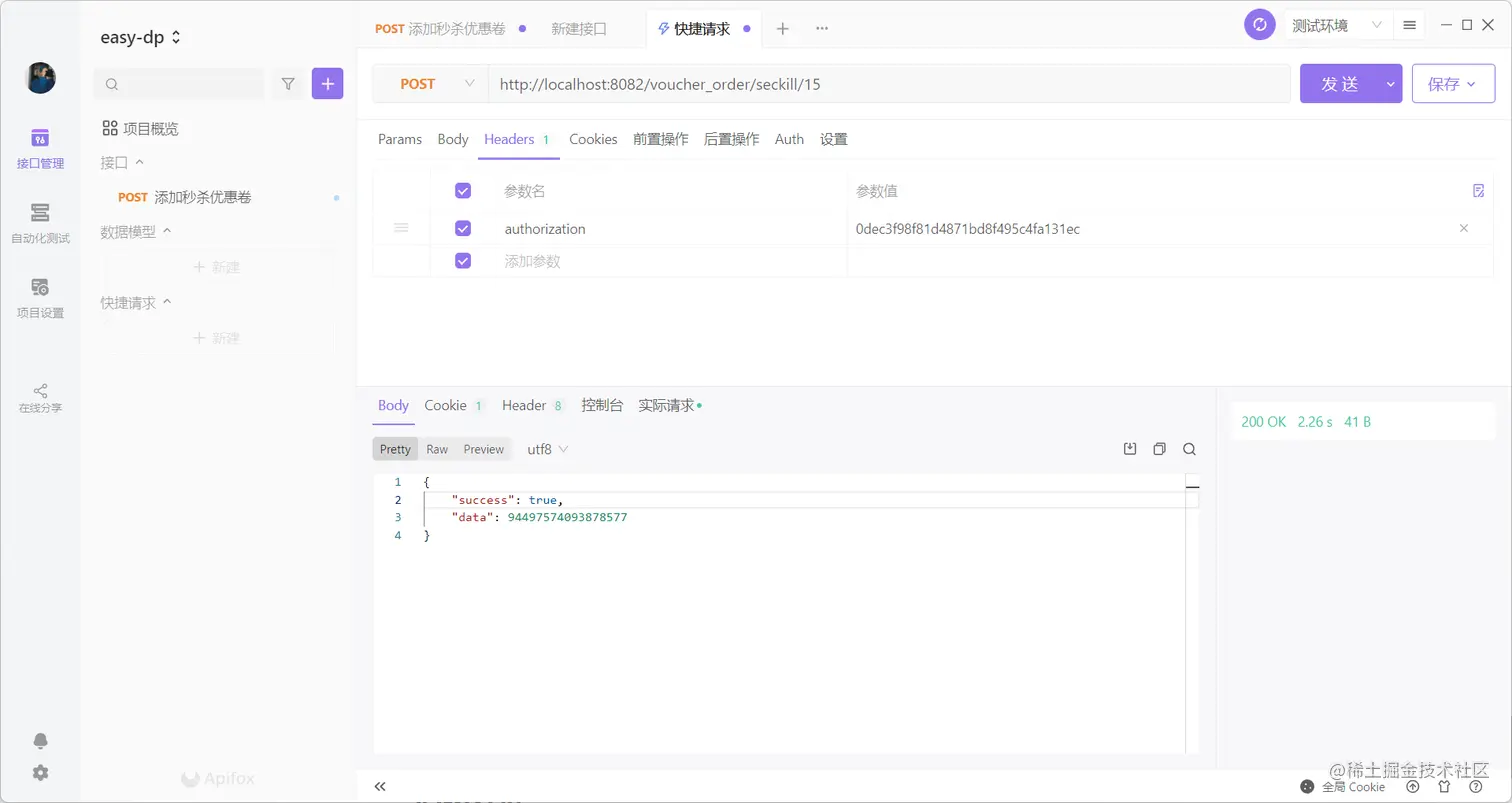Click the shirt theme icon in status bar
The height and width of the screenshot is (803, 1512).
point(1444,787)
